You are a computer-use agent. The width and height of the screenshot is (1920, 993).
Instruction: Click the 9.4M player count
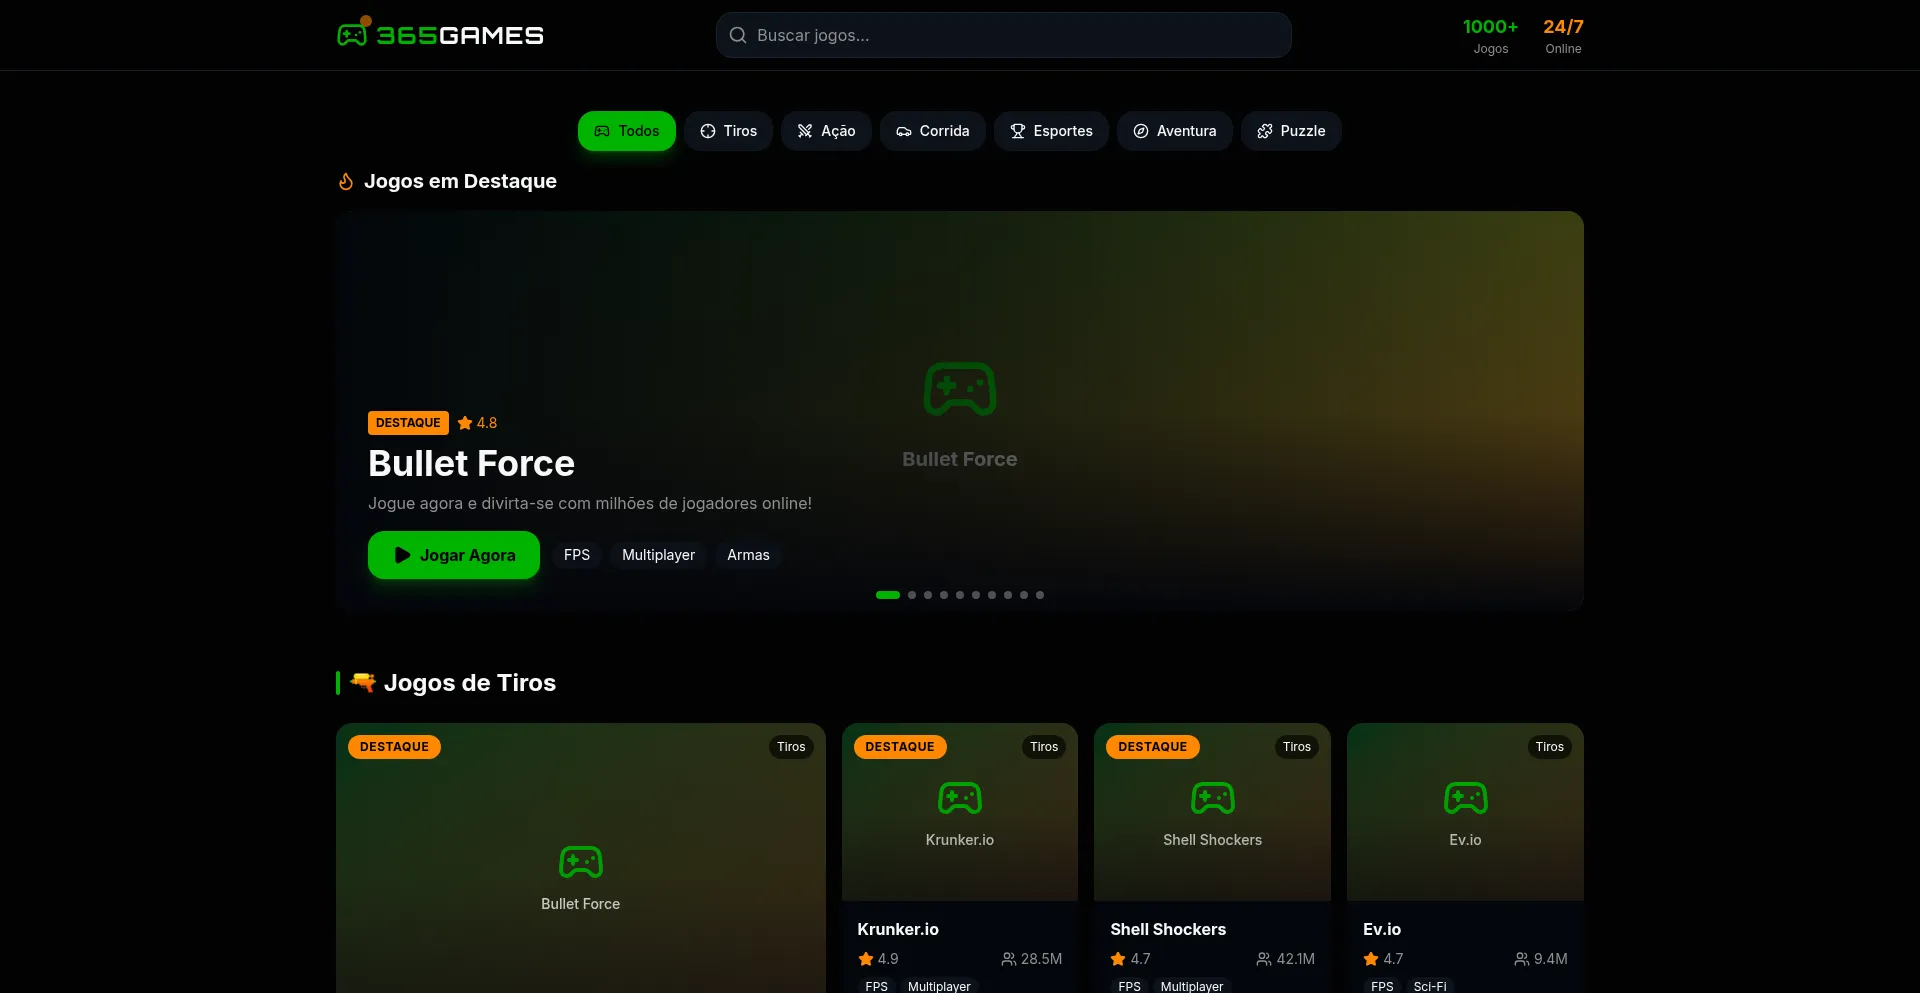[x=1551, y=959]
